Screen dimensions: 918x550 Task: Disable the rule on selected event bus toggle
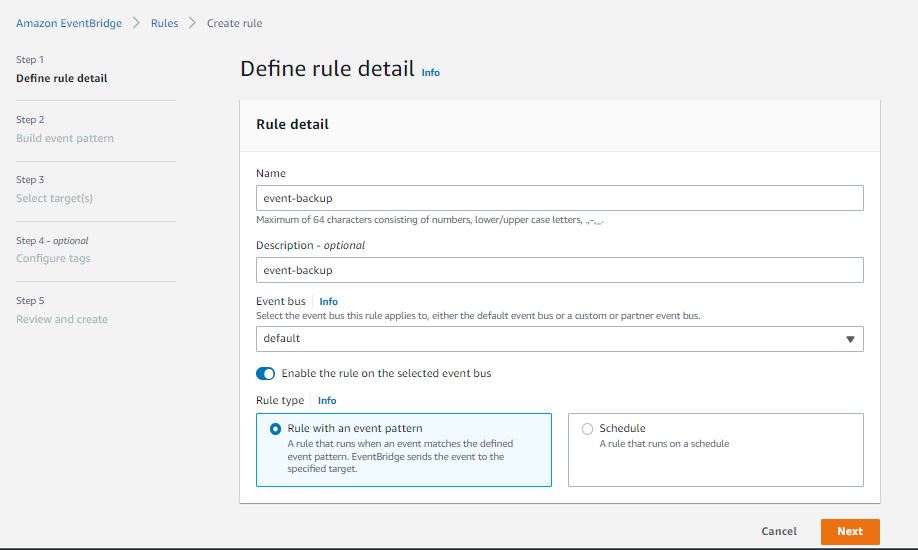tap(266, 374)
